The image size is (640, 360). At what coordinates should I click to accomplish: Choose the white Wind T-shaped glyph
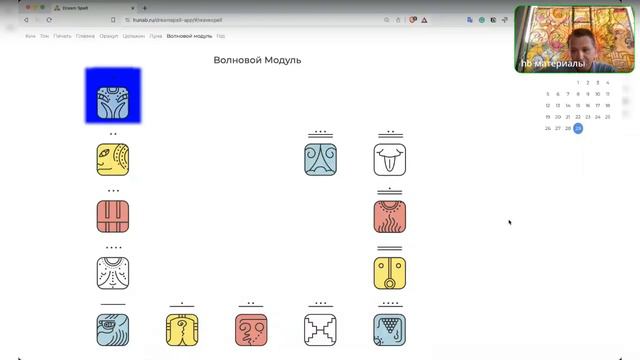click(x=390, y=160)
